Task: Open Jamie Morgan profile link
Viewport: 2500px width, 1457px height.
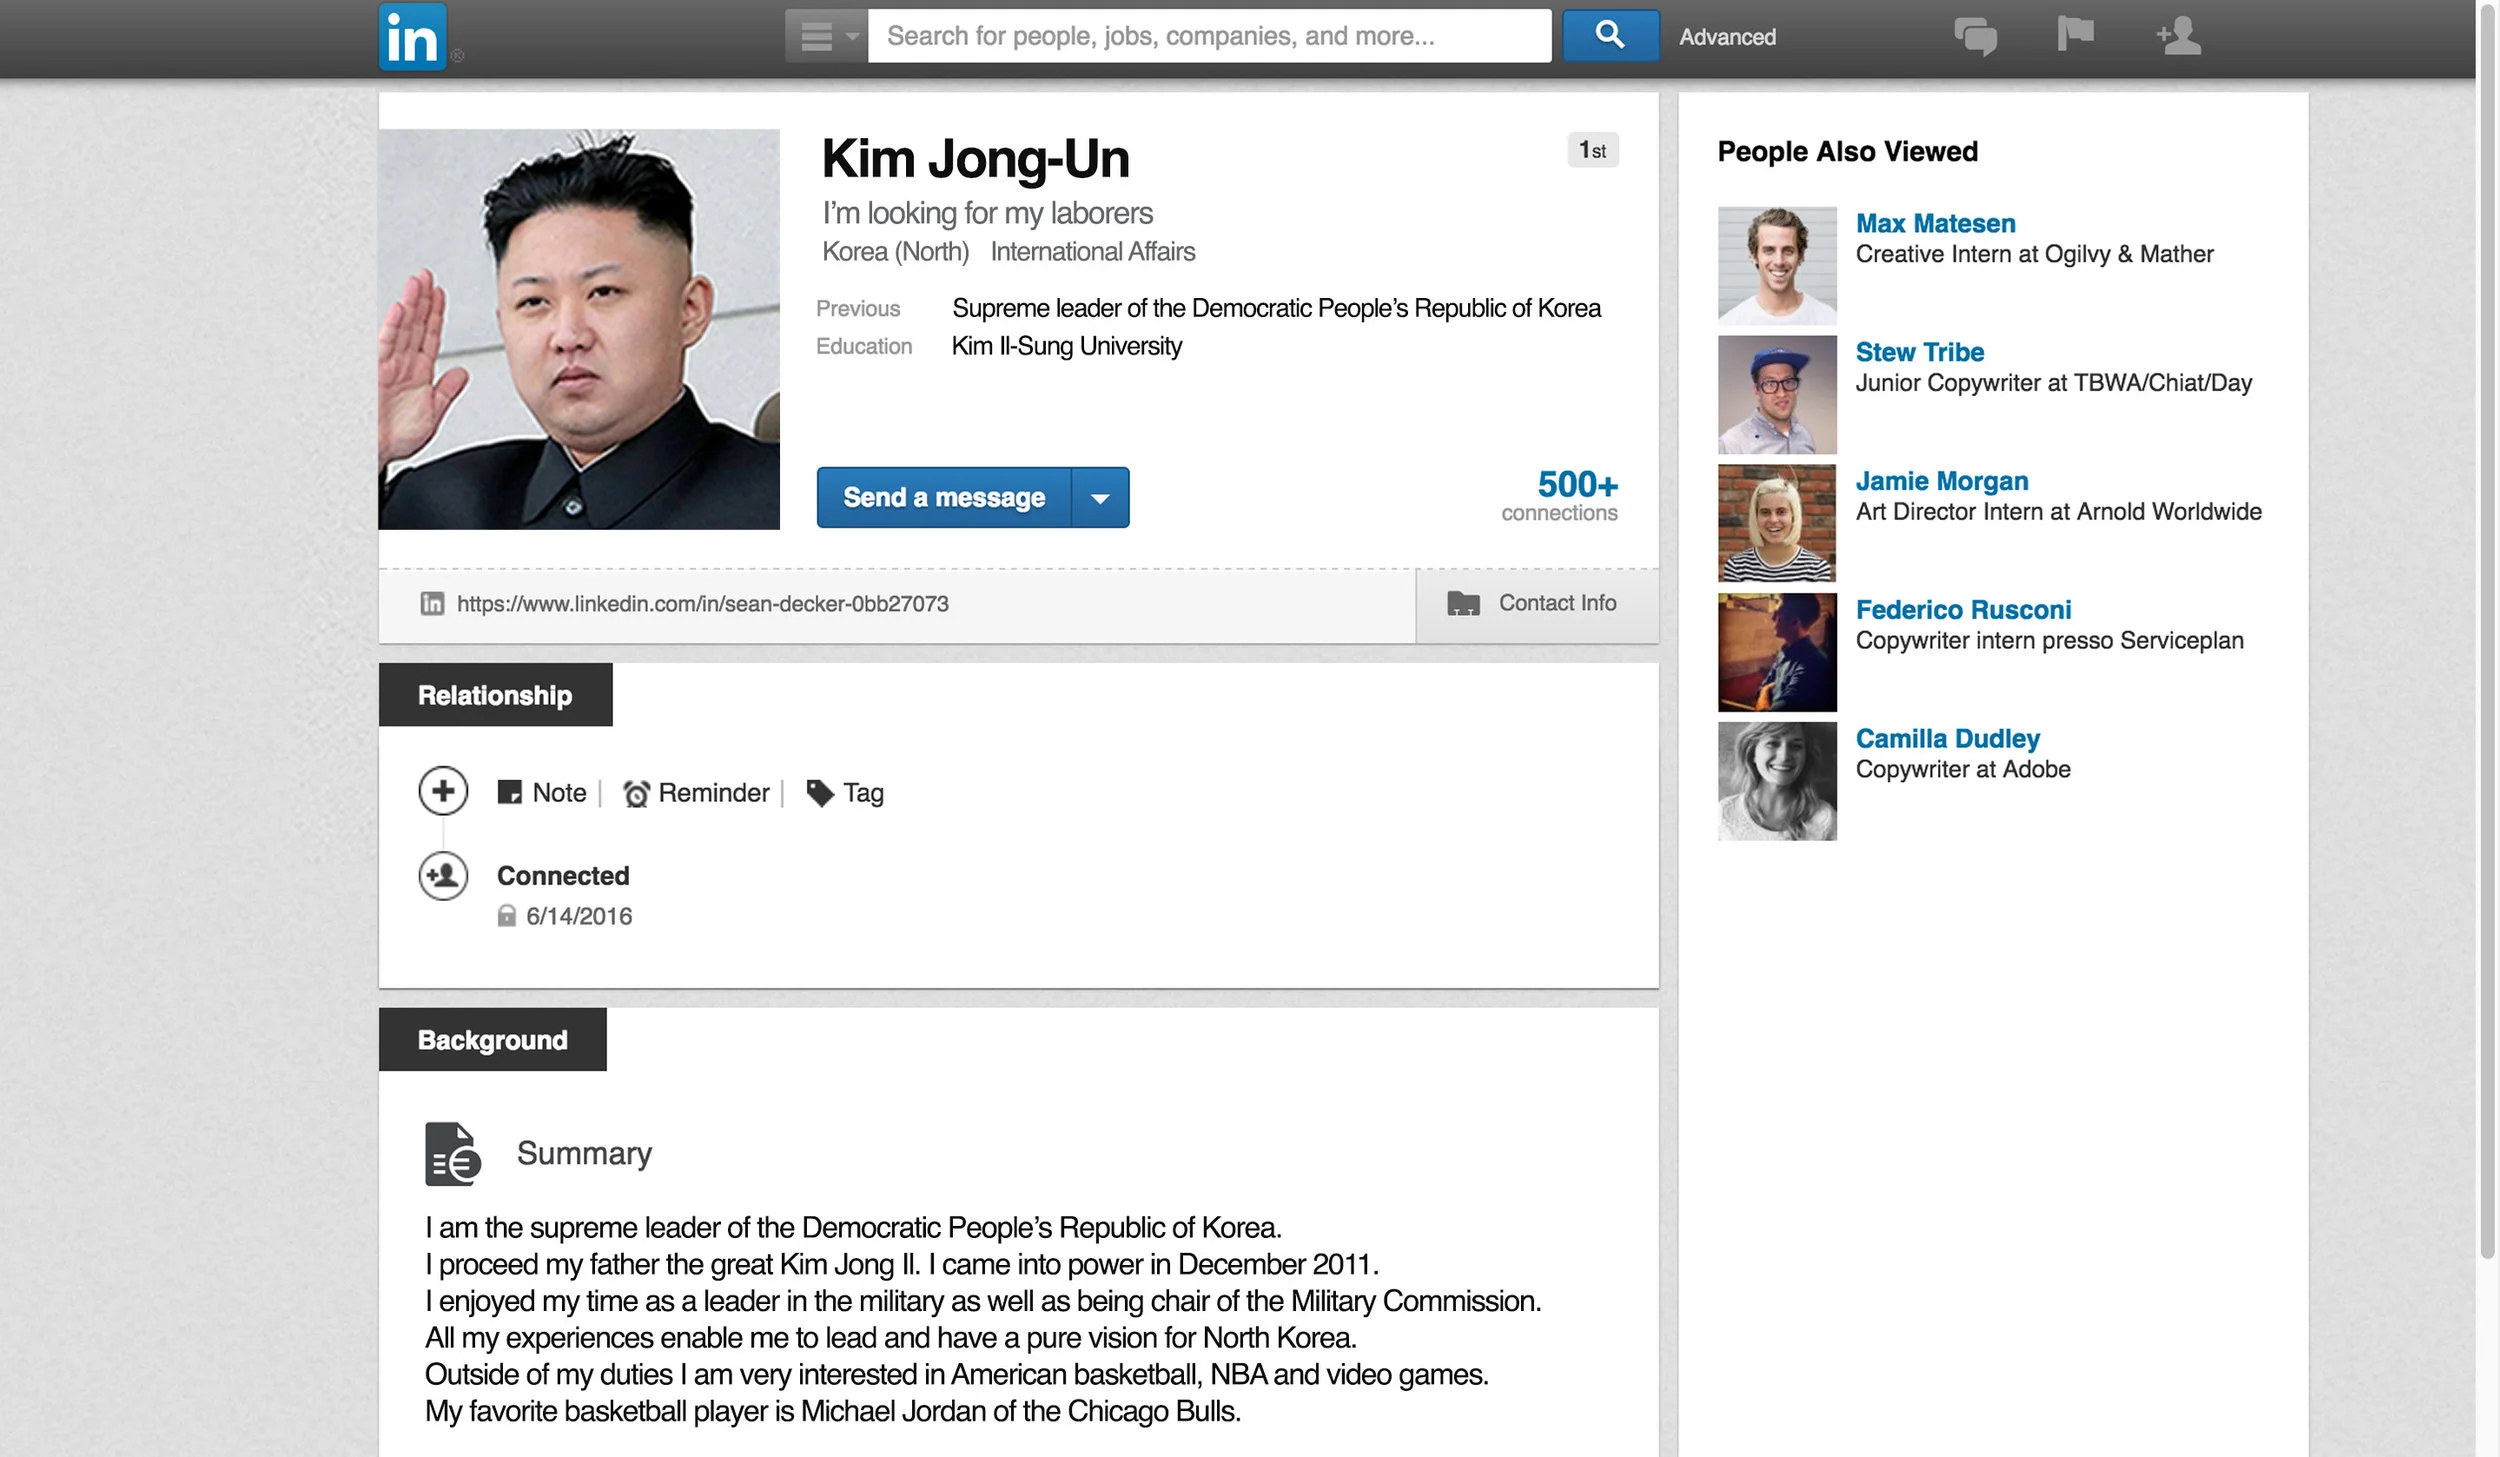Action: (x=1942, y=481)
